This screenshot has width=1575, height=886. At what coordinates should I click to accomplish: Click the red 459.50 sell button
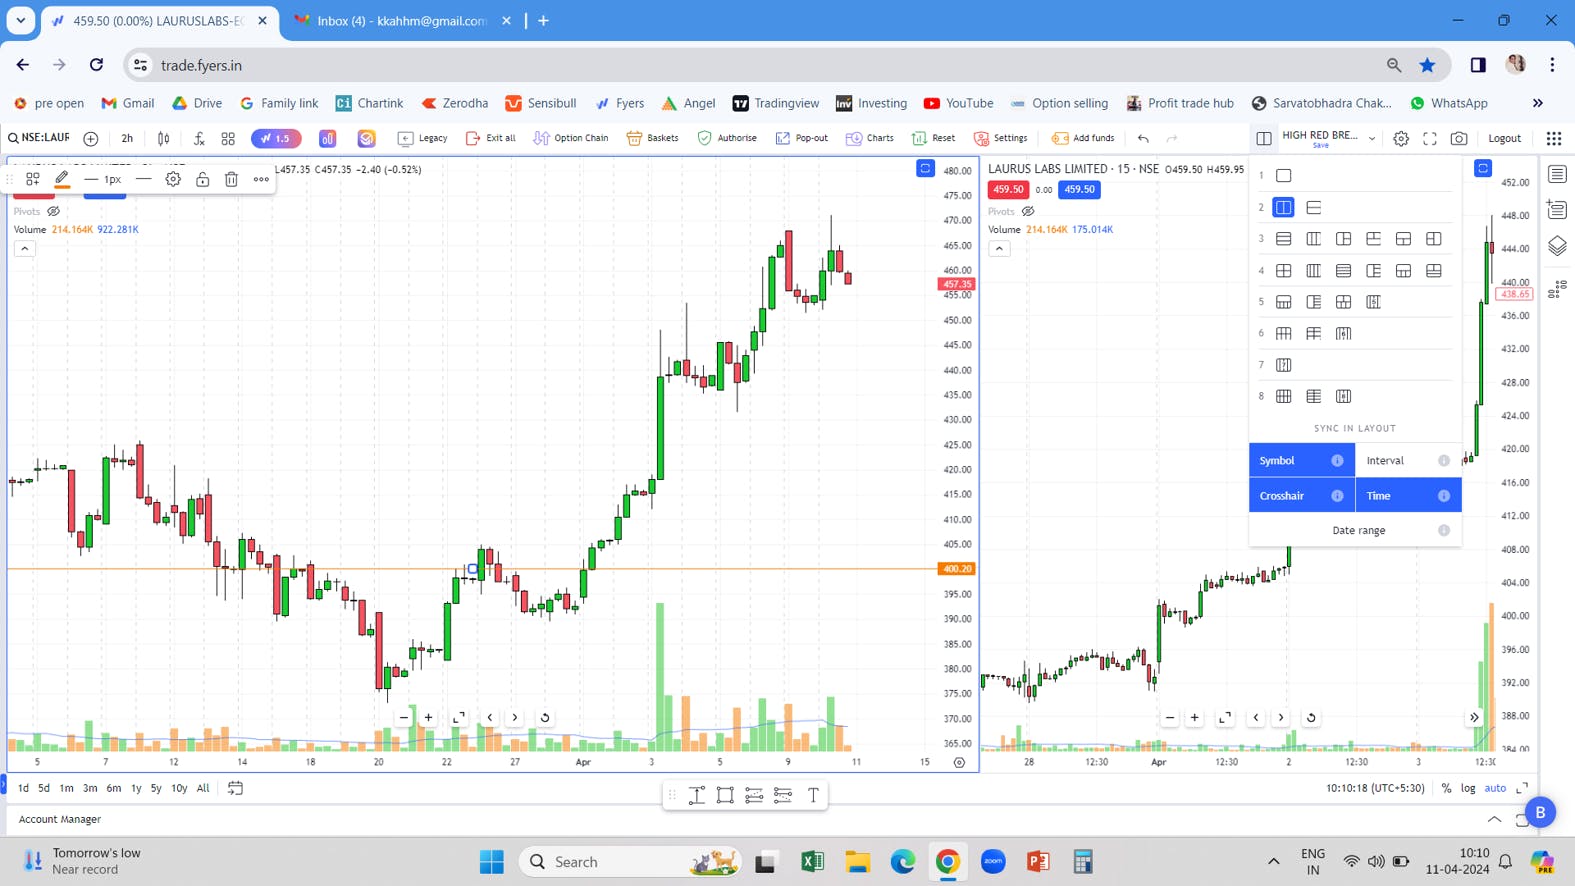click(1008, 189)
